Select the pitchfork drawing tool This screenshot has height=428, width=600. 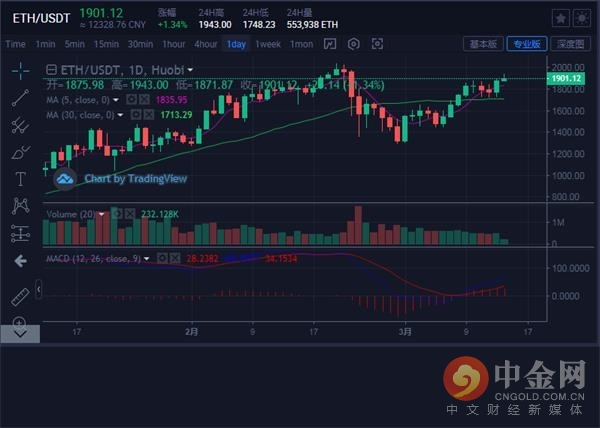(x=20, y=125)
